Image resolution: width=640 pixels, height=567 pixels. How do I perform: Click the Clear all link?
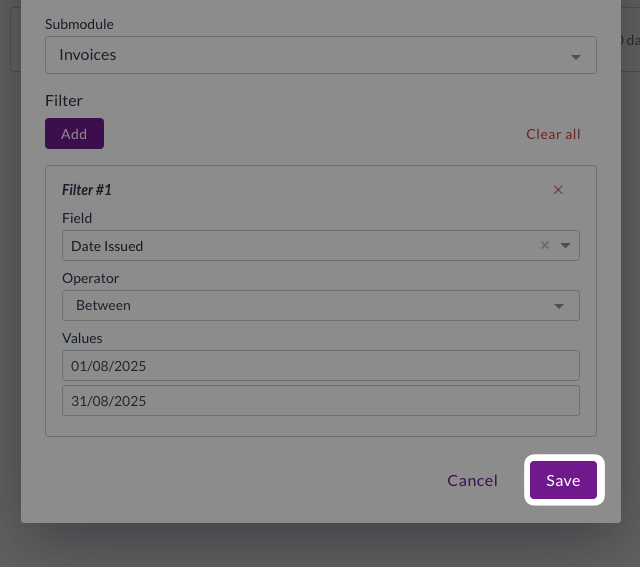553,134
